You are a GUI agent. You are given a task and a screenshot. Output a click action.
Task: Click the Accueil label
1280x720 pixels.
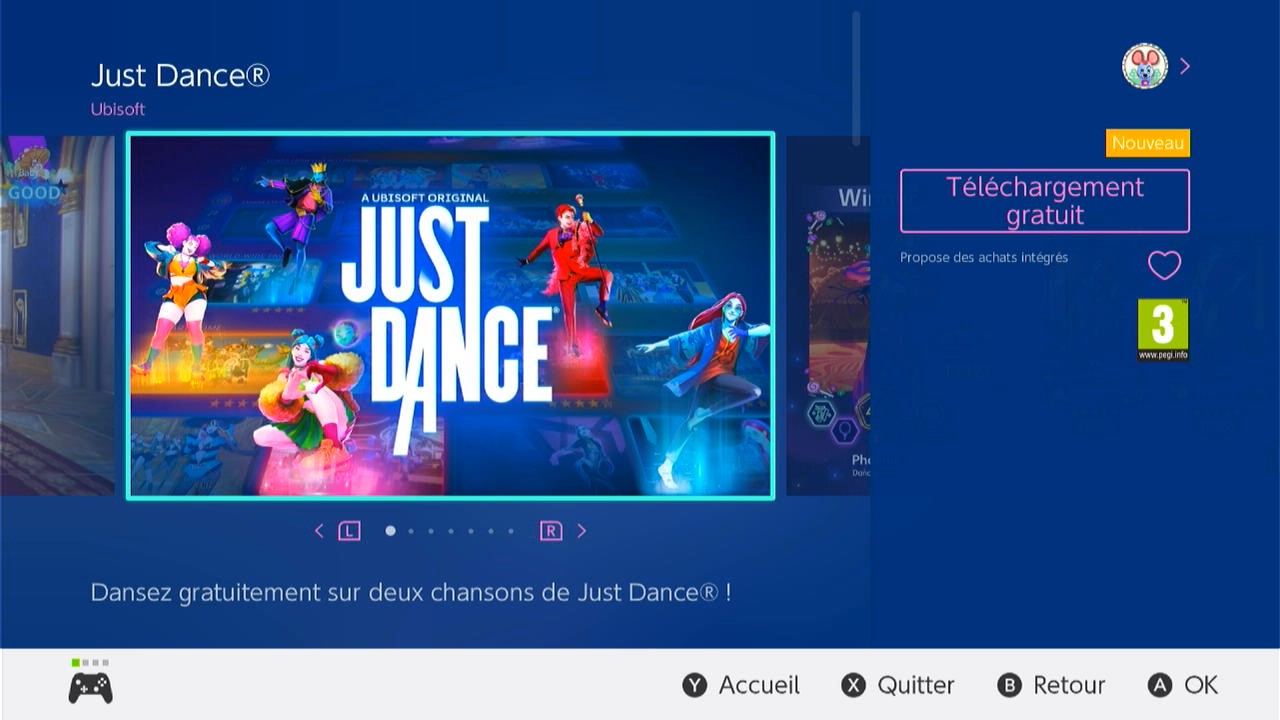(759, 685)
